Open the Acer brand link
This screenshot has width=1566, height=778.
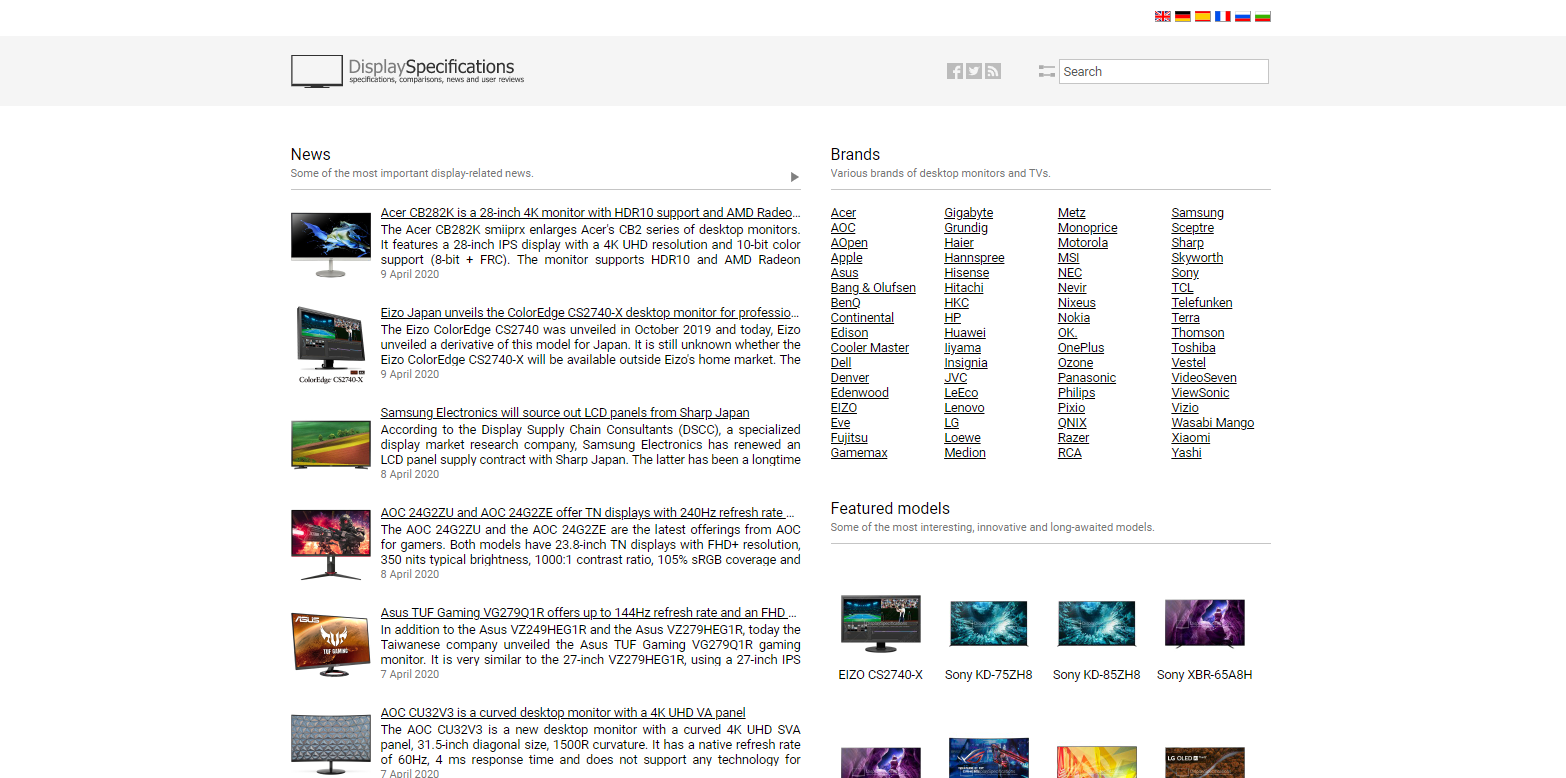[843, 213]
